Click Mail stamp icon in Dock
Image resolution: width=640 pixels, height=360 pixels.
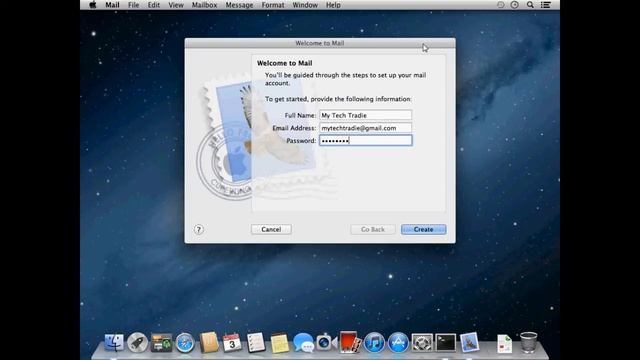point(469,342)
